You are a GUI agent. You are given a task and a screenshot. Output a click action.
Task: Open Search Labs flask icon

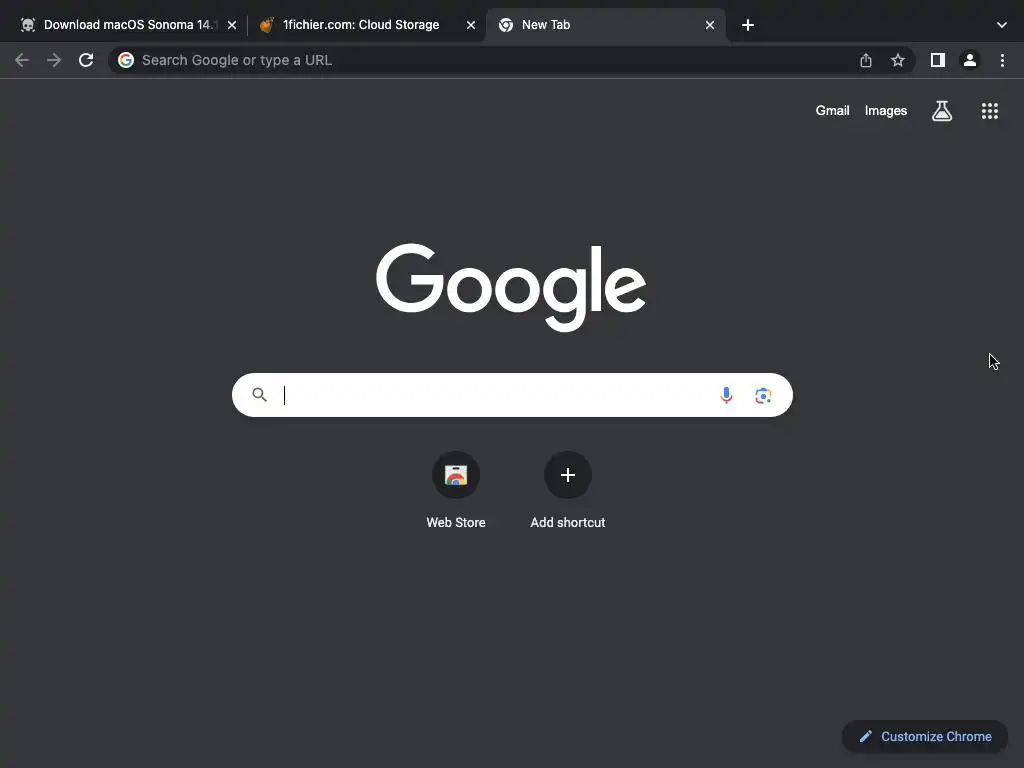tap(942, 111)
